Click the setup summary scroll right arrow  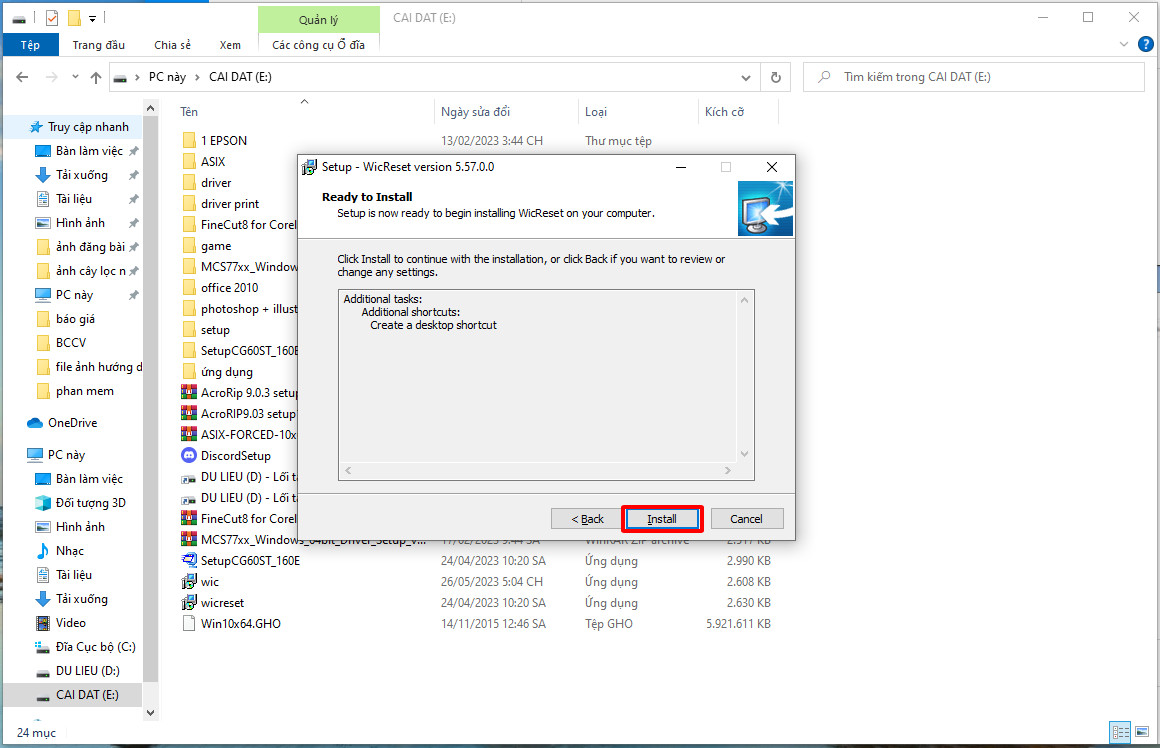coord(728,471)
